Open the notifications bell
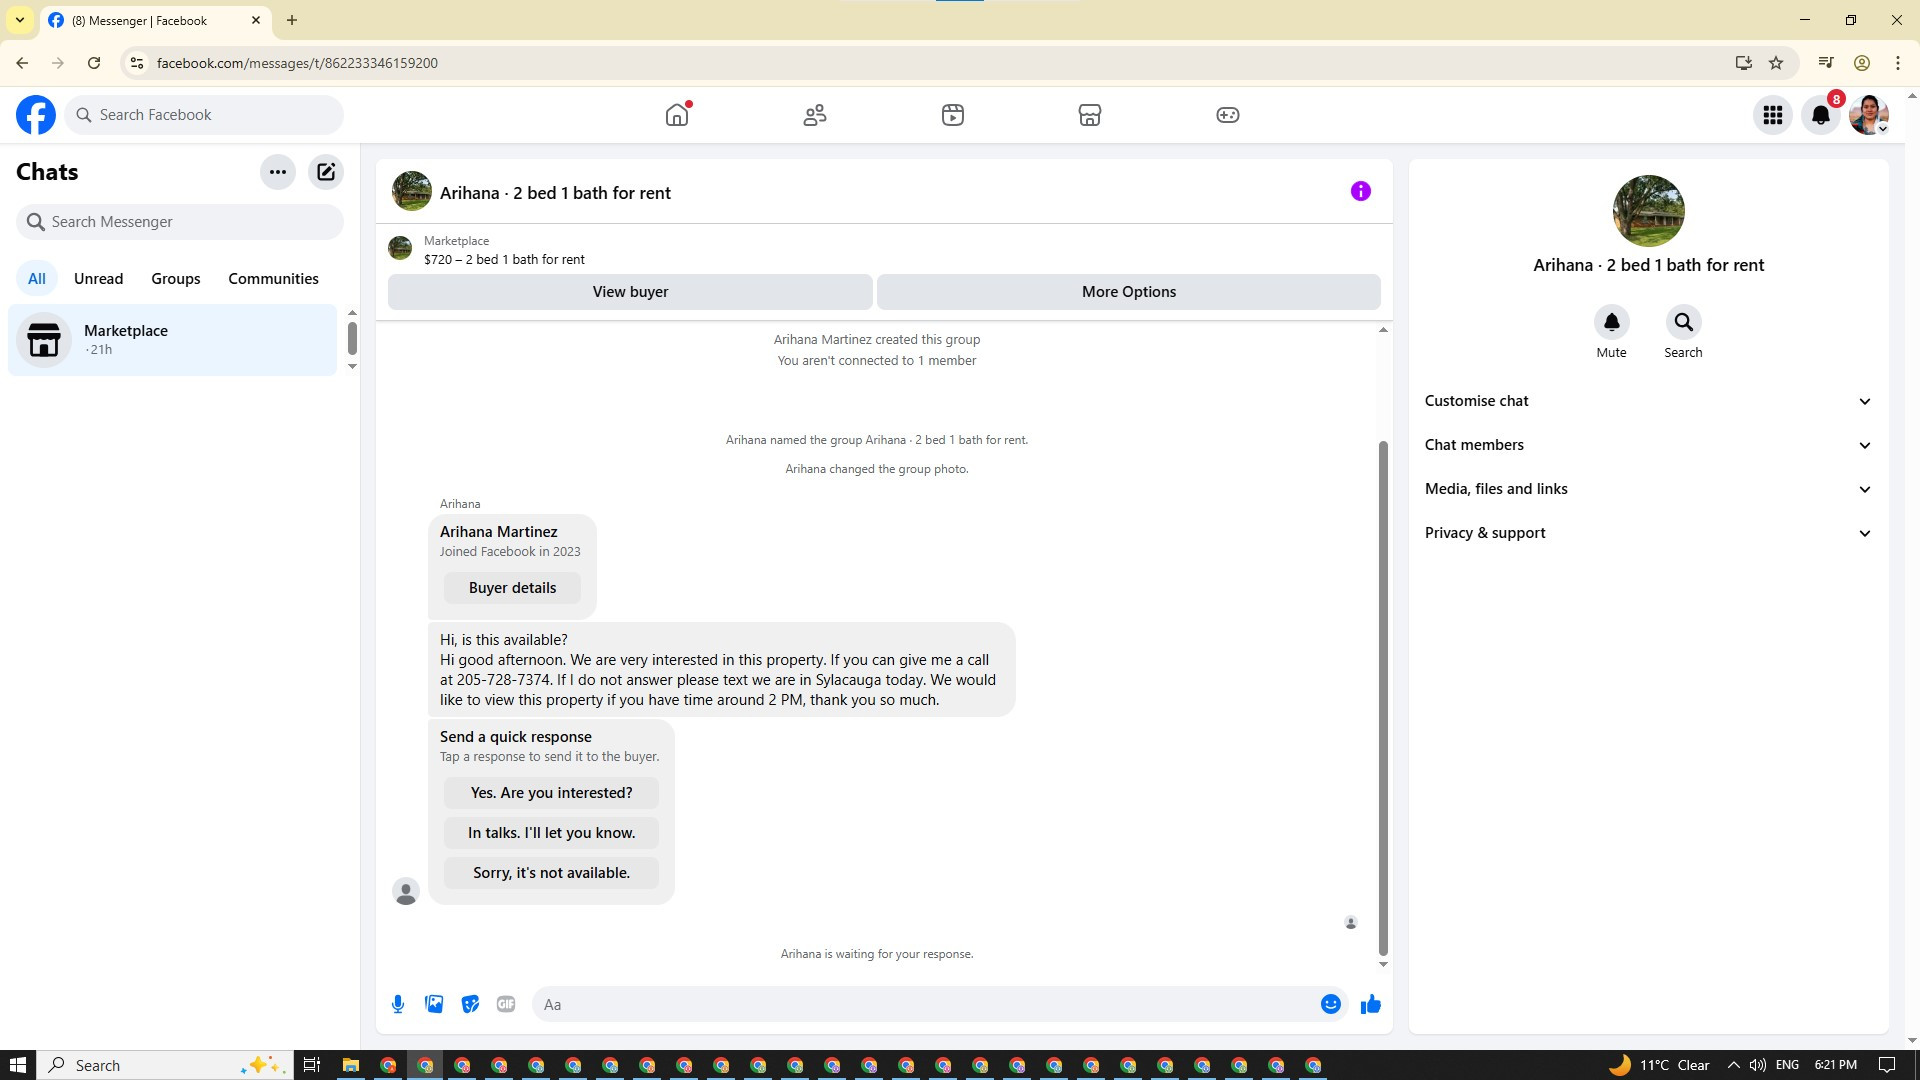Screen dimensions: 1920x1080 [x=1821, y=115]
